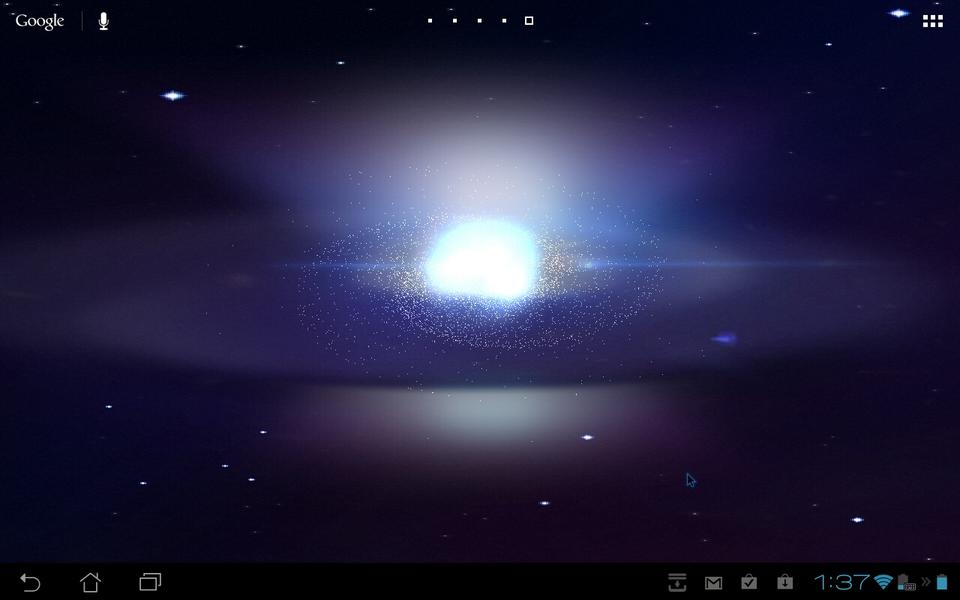Switch to the third home screen dot
Screen dimensions: 960x600
tap(480, 21)
